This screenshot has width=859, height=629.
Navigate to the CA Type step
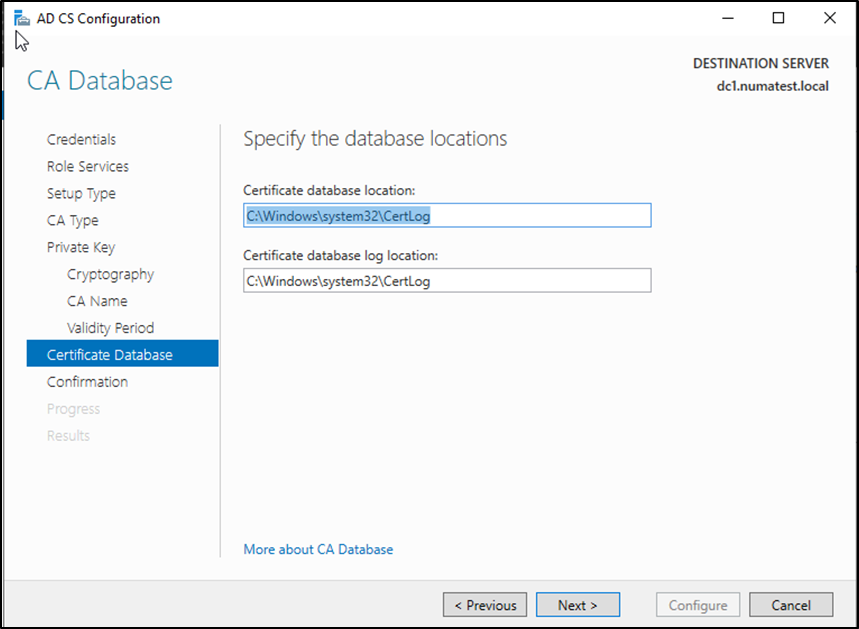coord(72,221)
